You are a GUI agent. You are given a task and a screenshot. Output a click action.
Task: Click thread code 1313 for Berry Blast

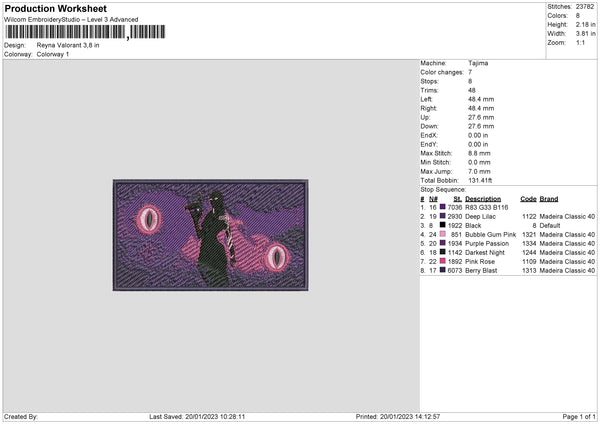529,271
